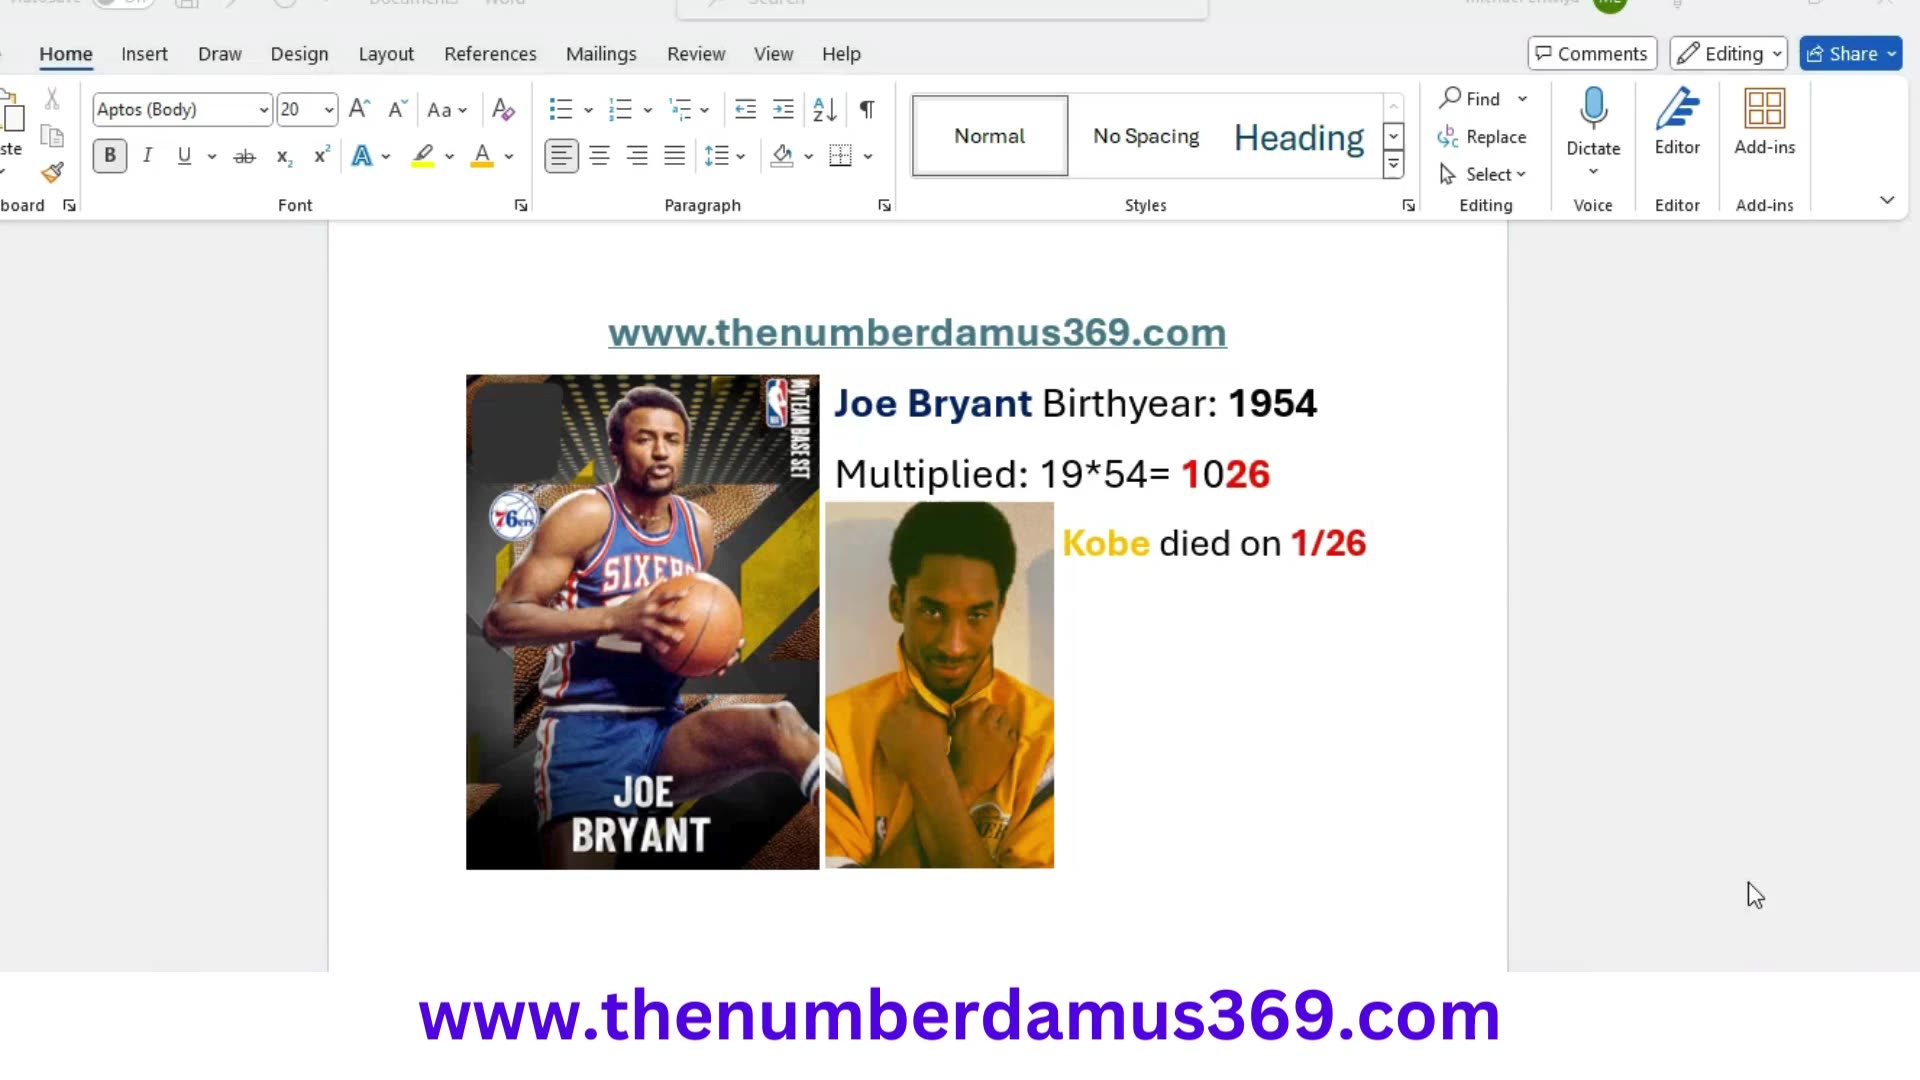This screenshot has width=1920, height=1080.
Task: Launch the Editor pane
Action: coord(1676,120)
